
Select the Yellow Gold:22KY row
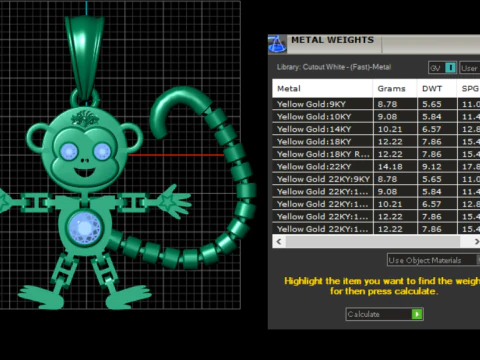click(x=376, y=167)
